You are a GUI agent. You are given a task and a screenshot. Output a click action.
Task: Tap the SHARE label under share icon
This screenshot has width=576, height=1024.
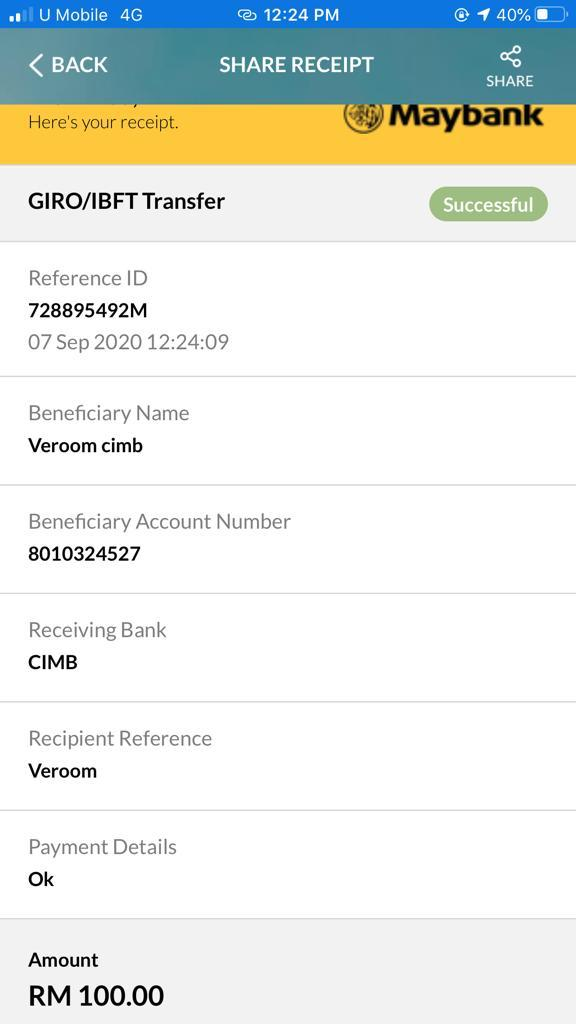point(509,81)
